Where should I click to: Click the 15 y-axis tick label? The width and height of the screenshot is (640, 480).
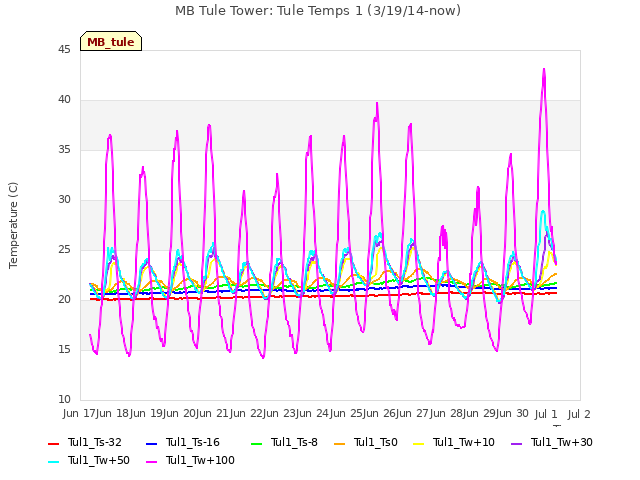[x=64, y=350]
